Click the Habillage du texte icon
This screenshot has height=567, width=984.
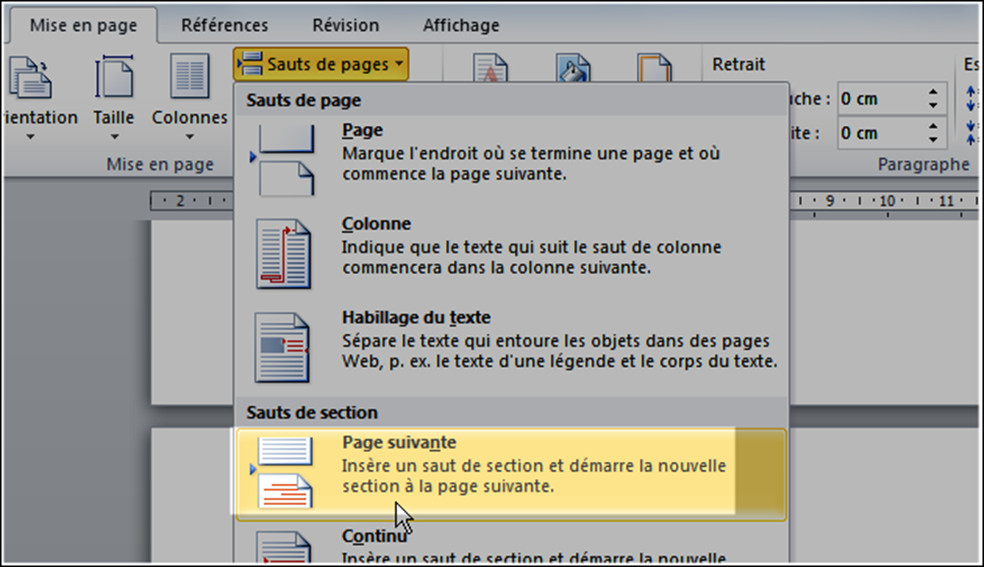pos(283,347)
